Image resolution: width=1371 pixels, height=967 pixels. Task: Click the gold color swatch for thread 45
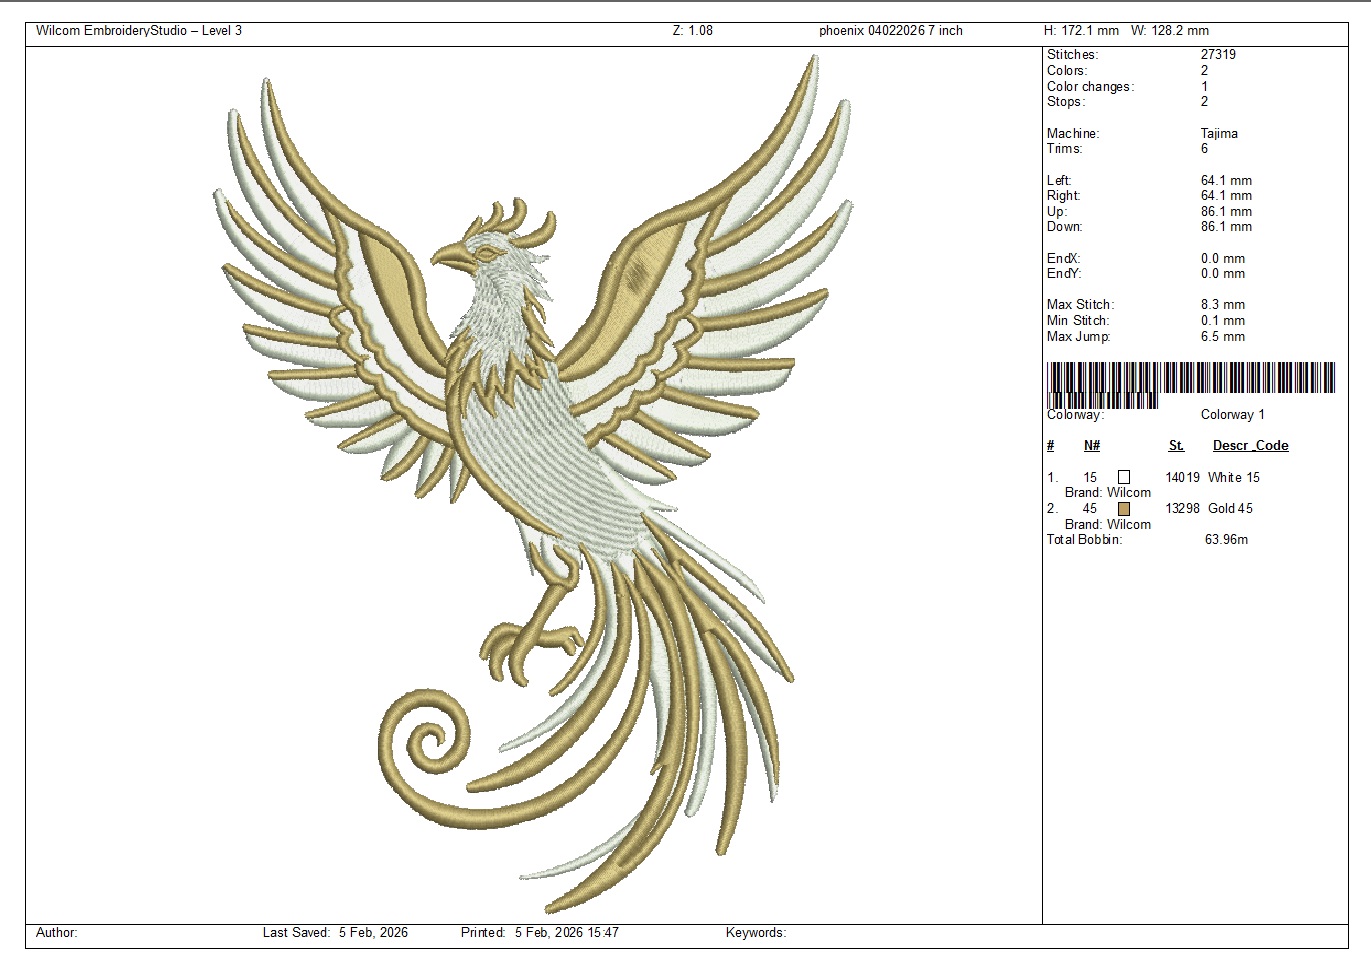pos(1124,508)
